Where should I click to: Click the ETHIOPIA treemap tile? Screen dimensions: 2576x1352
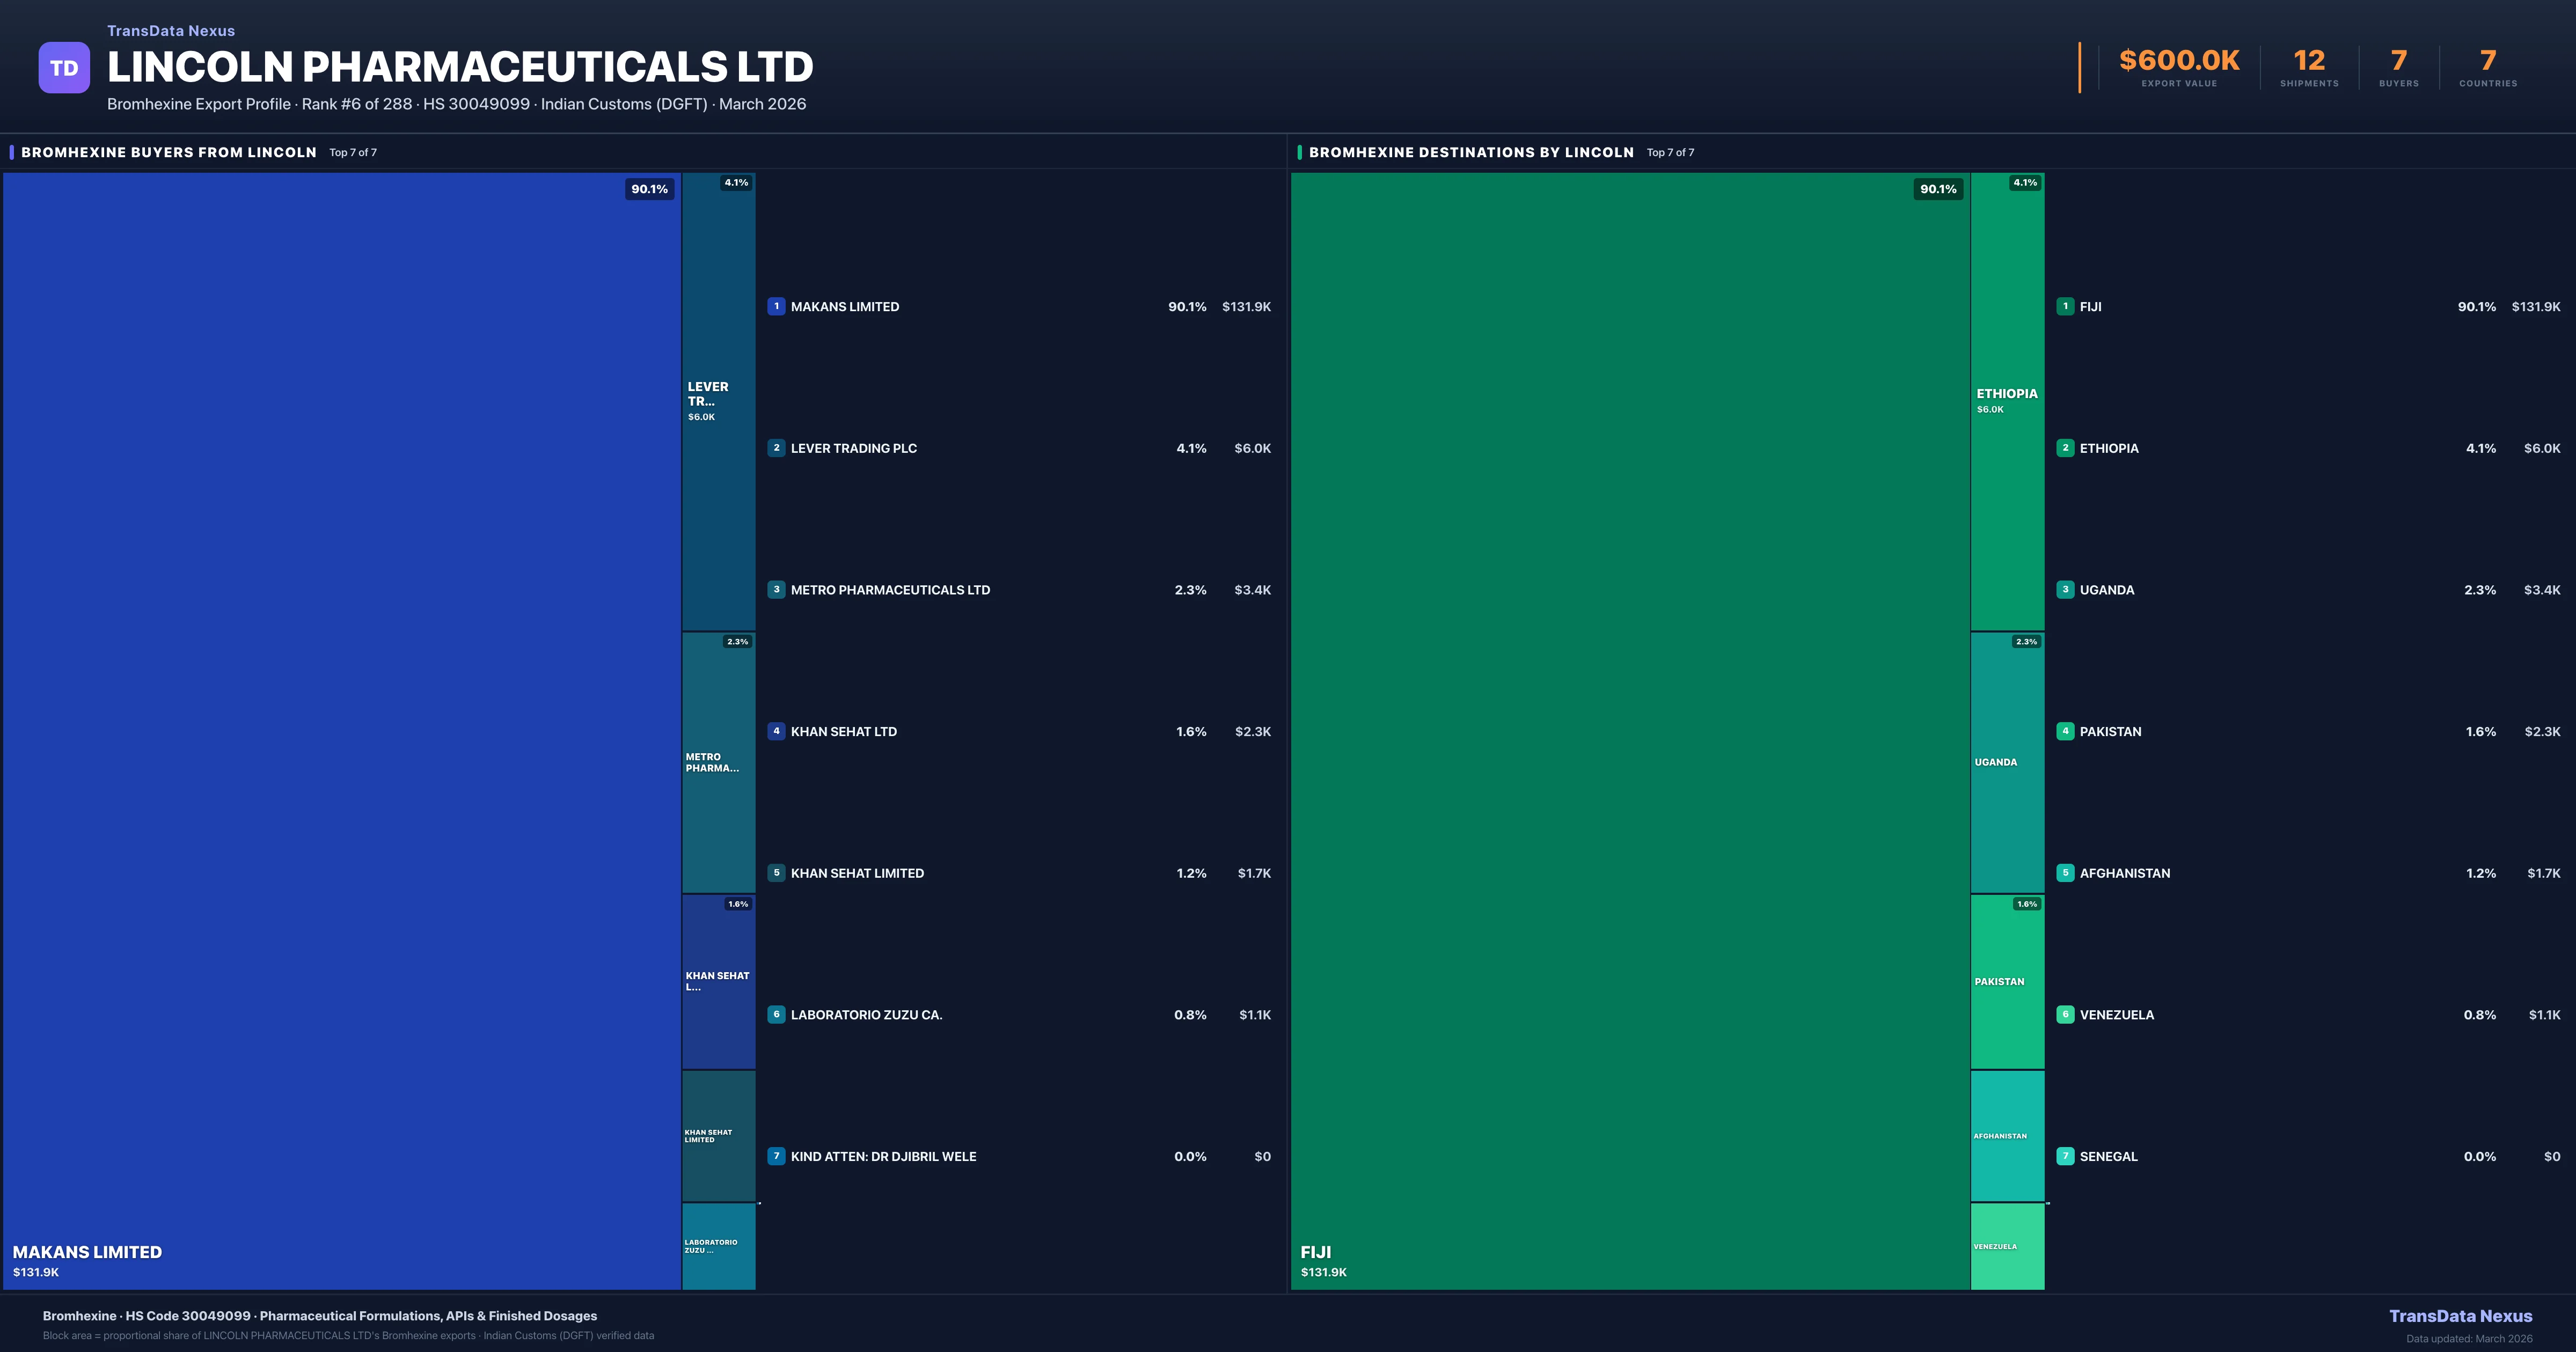[2007, 400]
